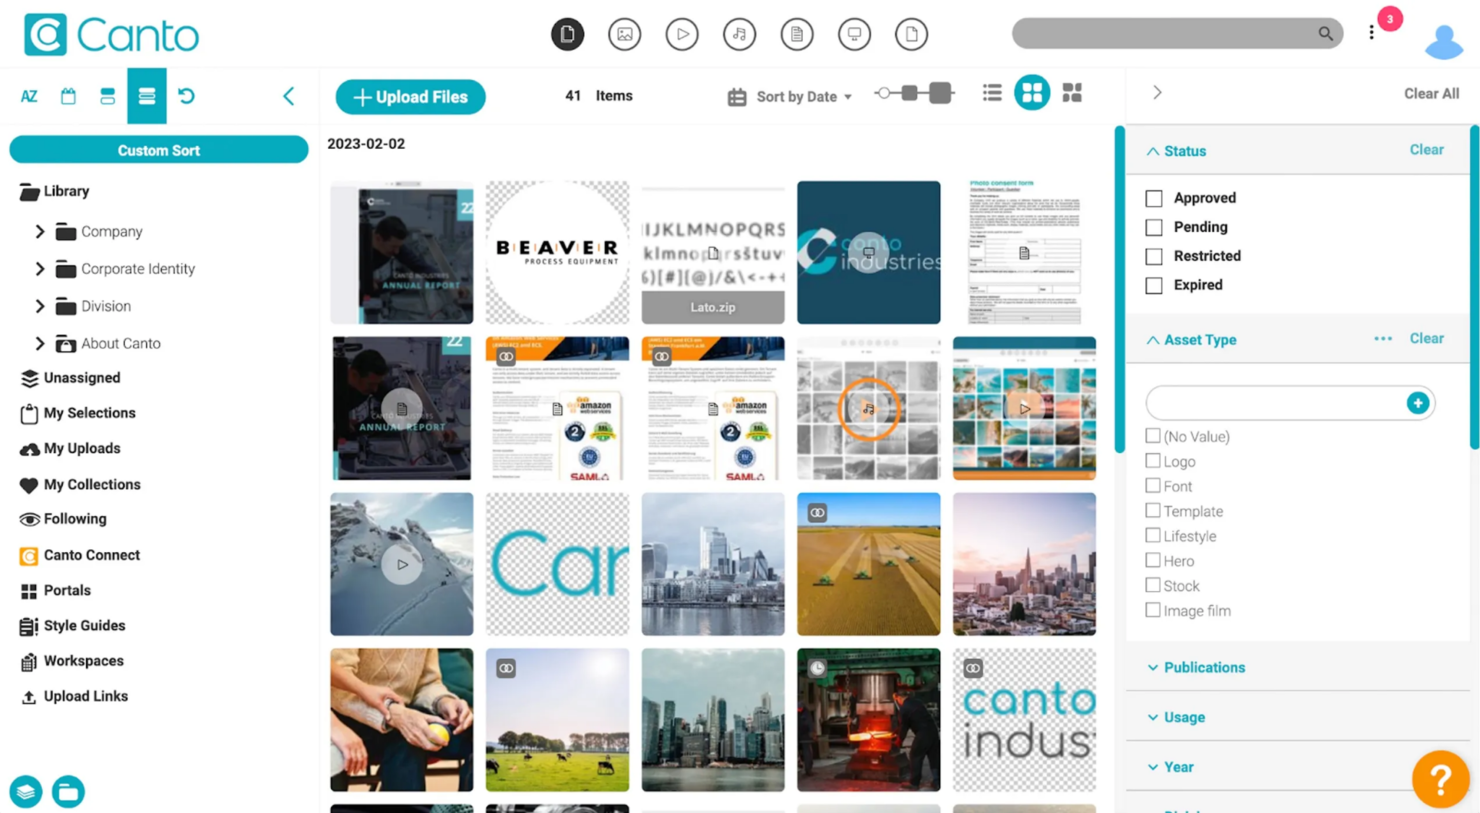The image size is (1480, 813).
Task: Filter assets by other files icon
Action: pyautogui.click(x=911, y=34)
